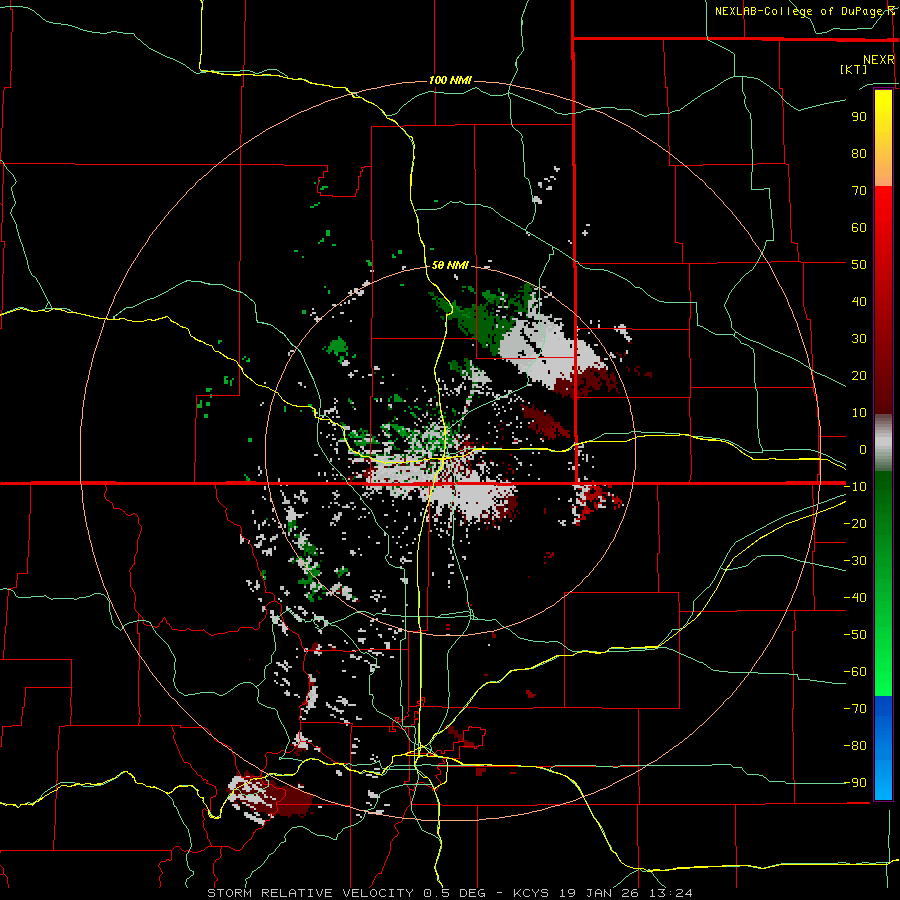This screenshot has width=900, height=900.
Task: Click the "-50" legend value
Action: (855, 635)
